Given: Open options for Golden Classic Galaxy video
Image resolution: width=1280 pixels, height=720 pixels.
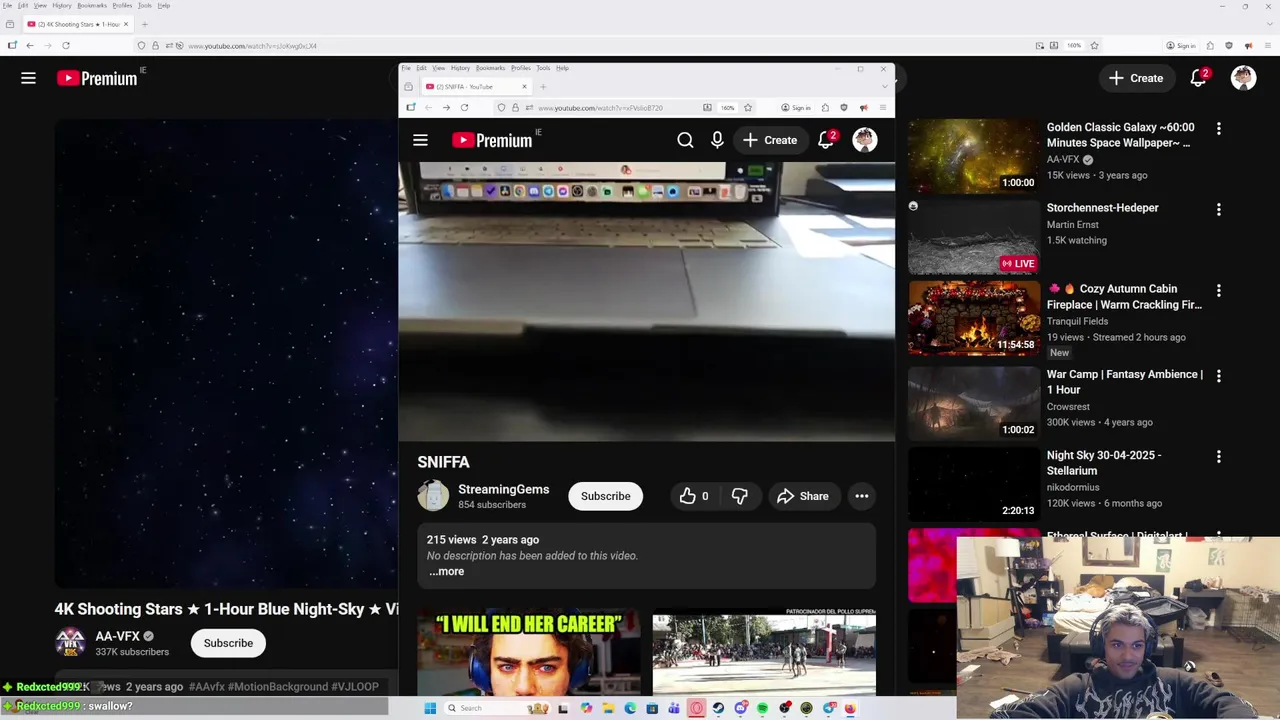Looking at the screenshot, I should tap(1218, 128).
